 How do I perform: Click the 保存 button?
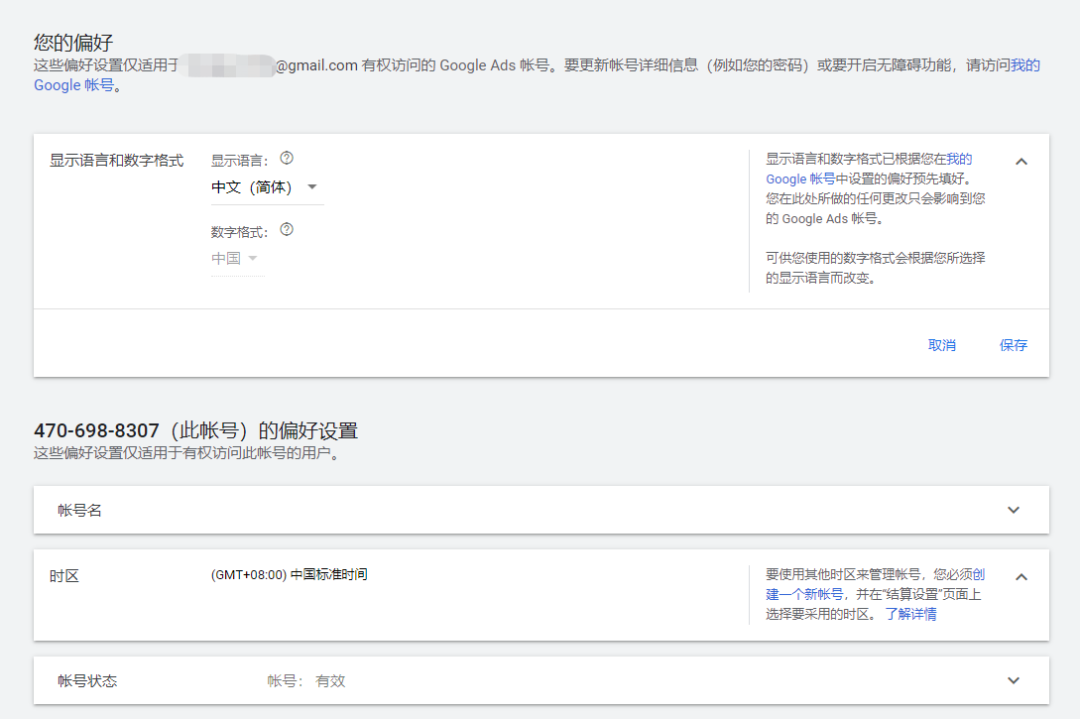[x=1013, y=344]
